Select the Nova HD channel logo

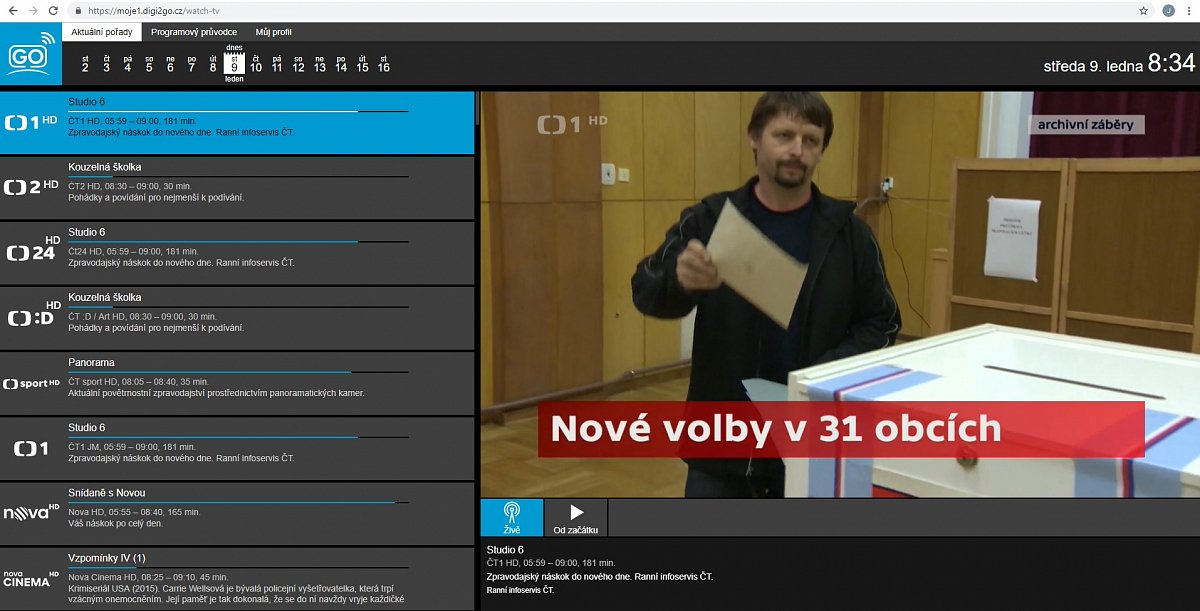tap(31, 513)
